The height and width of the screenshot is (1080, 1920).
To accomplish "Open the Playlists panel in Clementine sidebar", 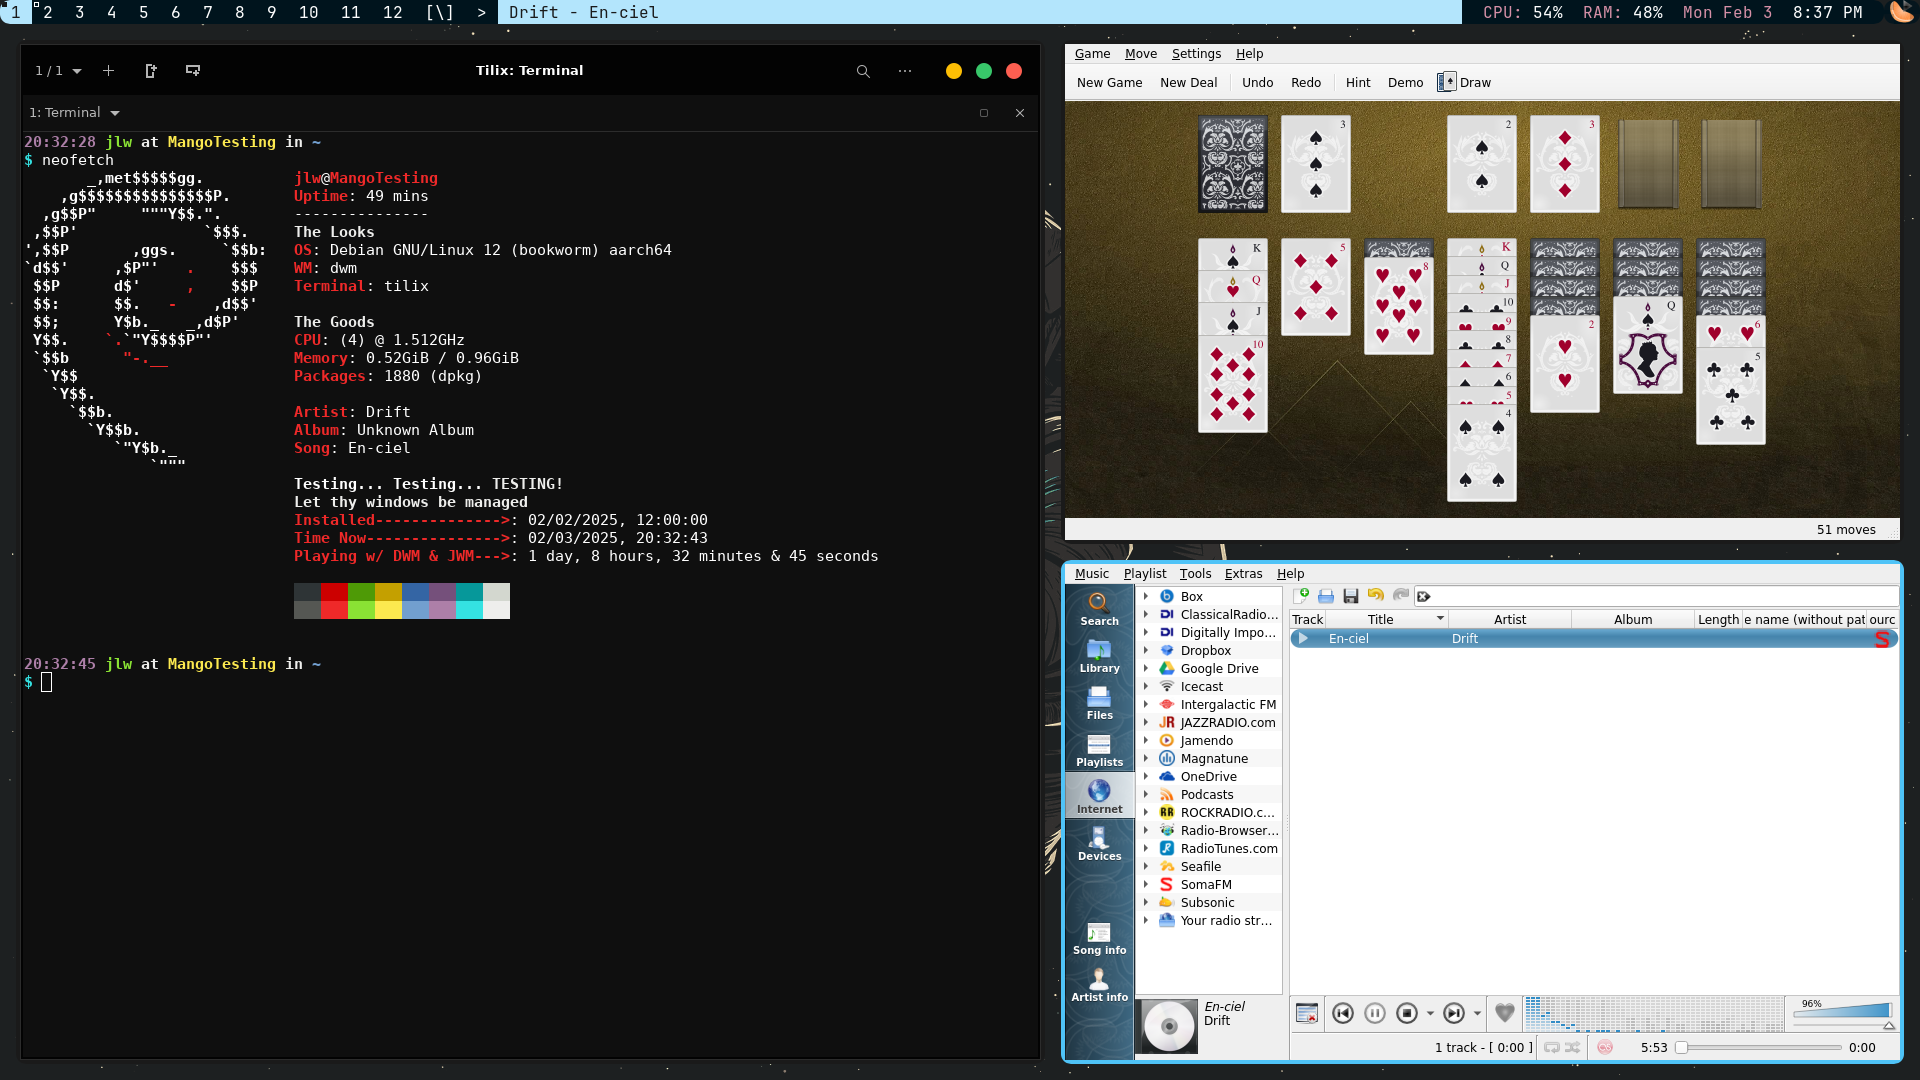I will (1099, 750).
